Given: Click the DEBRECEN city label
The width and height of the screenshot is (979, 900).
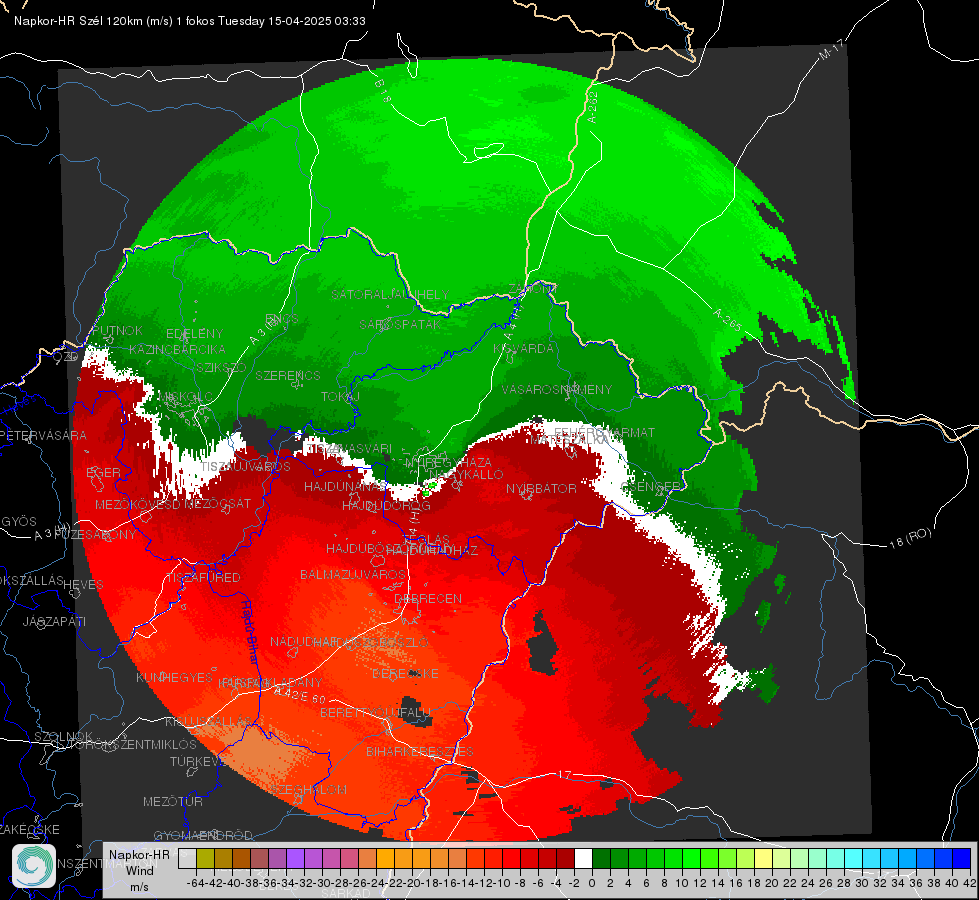Looking at the screenshot, I should (x=428, y=598).
